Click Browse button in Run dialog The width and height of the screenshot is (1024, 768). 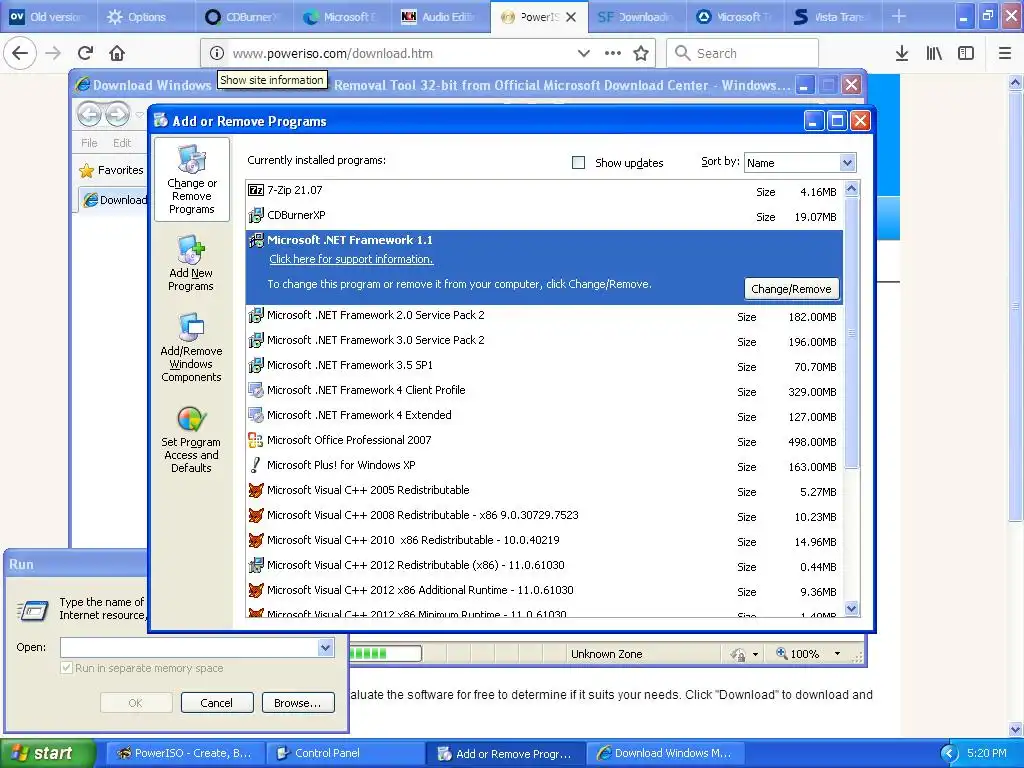[298, 703]
